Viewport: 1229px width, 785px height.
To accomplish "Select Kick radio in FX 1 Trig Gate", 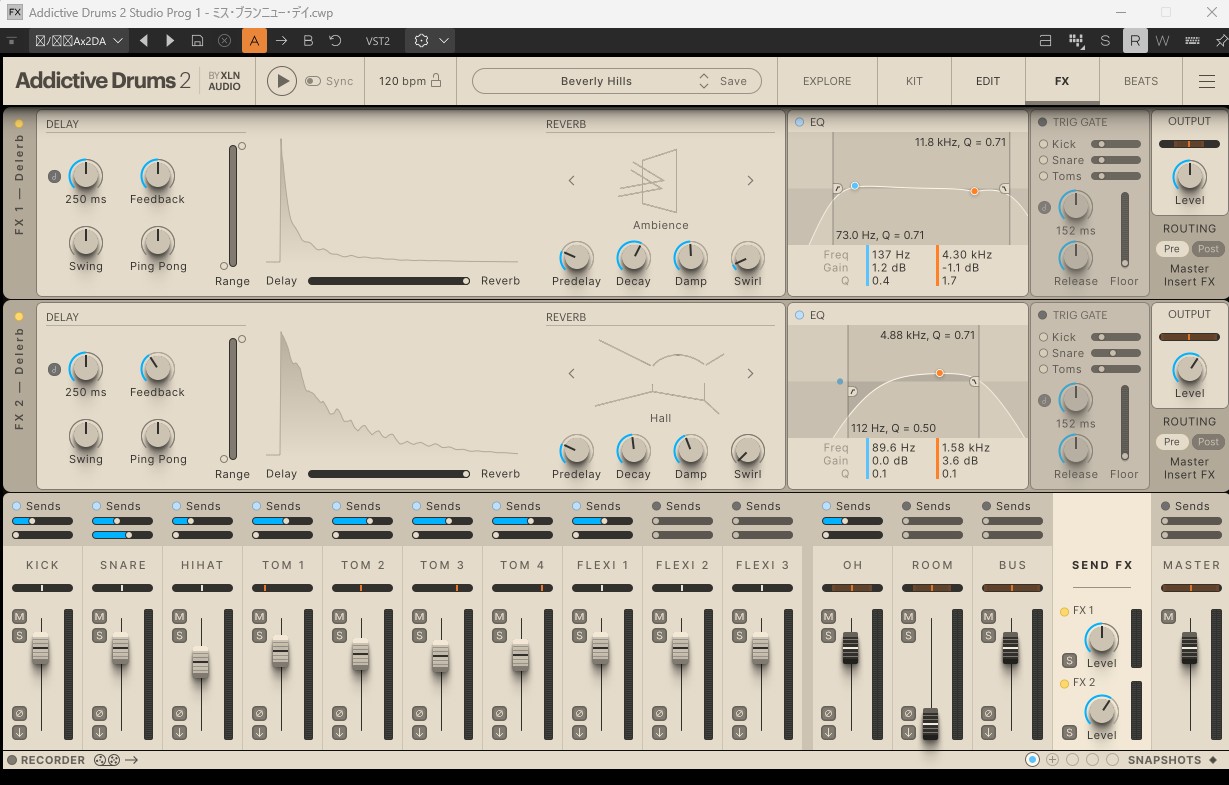I will click(x=1044, y=144).
